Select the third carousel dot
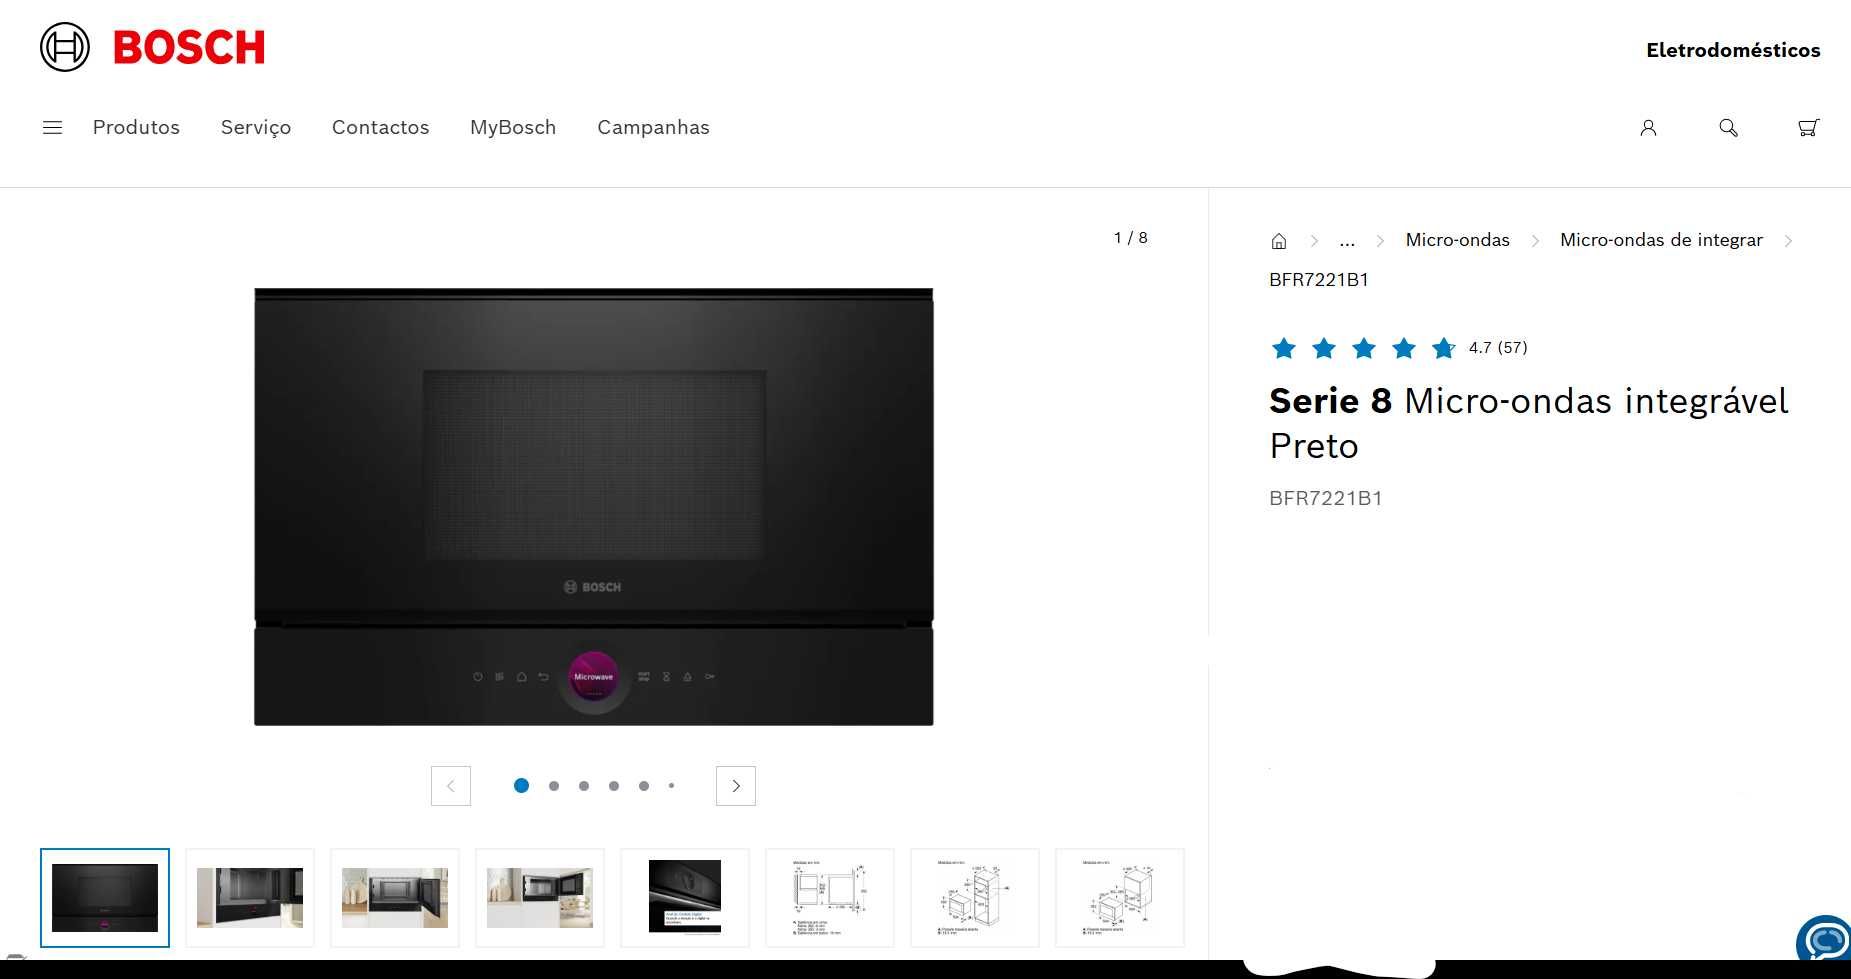Viewport: 1851px width, 979px height. pos(584,786)
